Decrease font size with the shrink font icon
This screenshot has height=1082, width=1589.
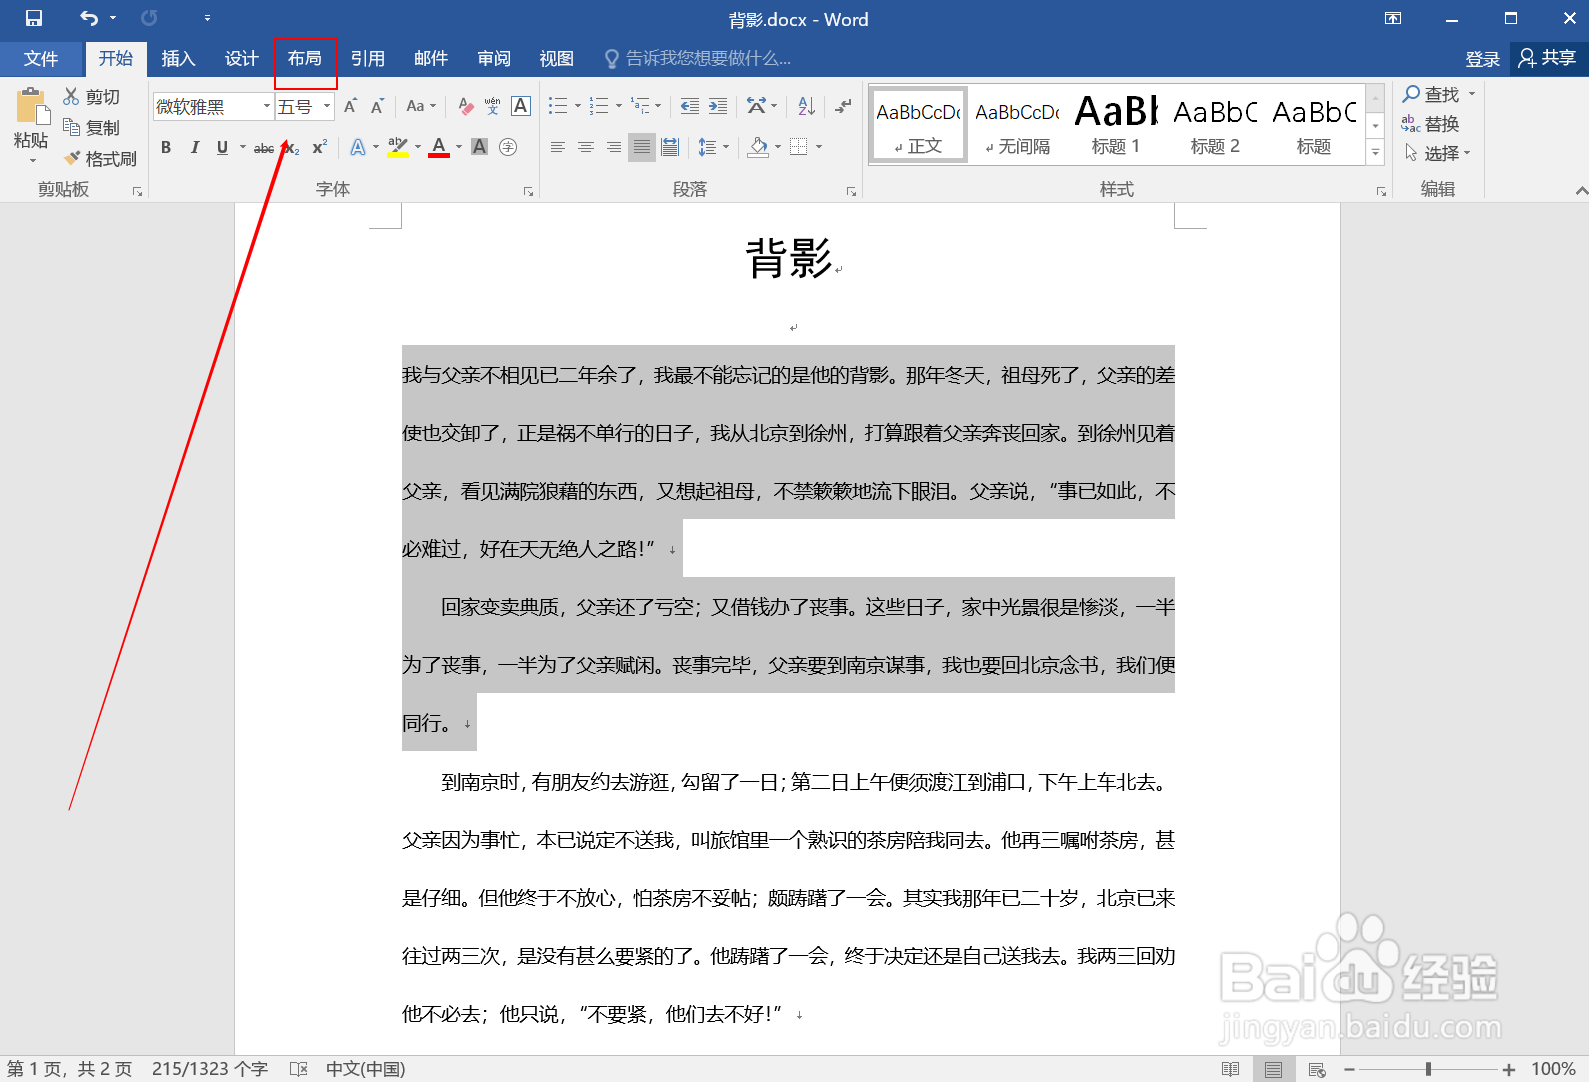(x=377, y=106)
